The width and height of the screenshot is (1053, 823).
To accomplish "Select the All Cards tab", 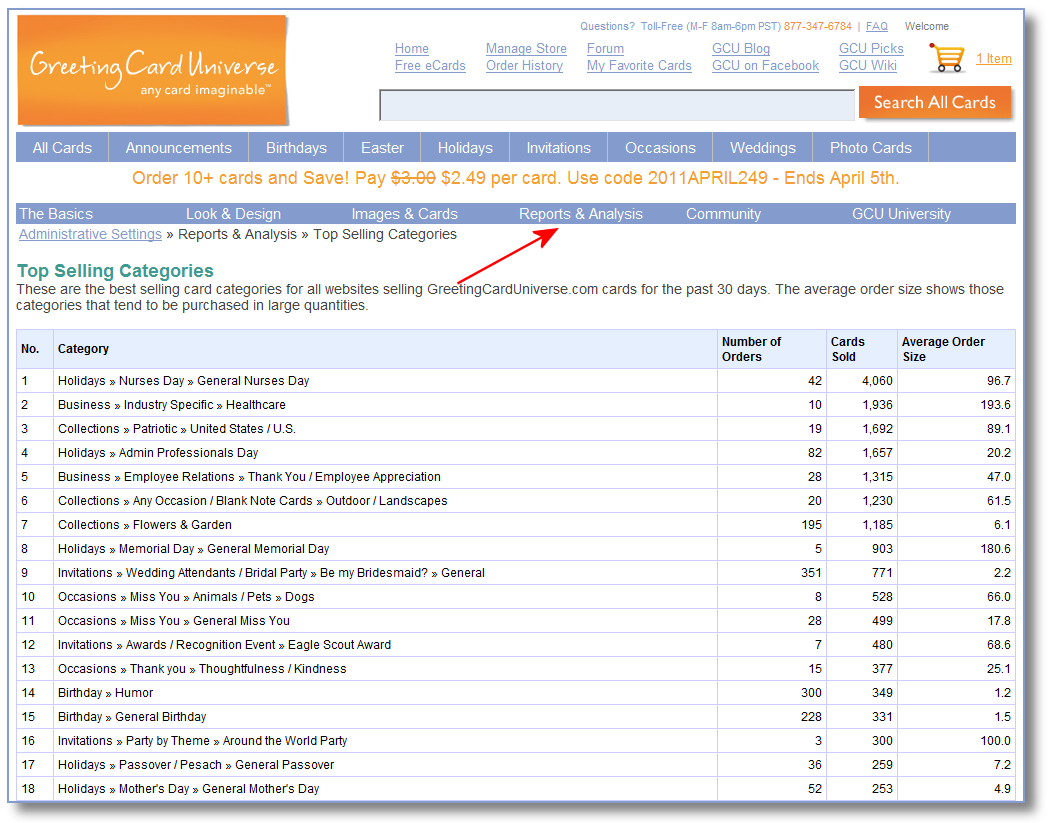I will 62,148.
